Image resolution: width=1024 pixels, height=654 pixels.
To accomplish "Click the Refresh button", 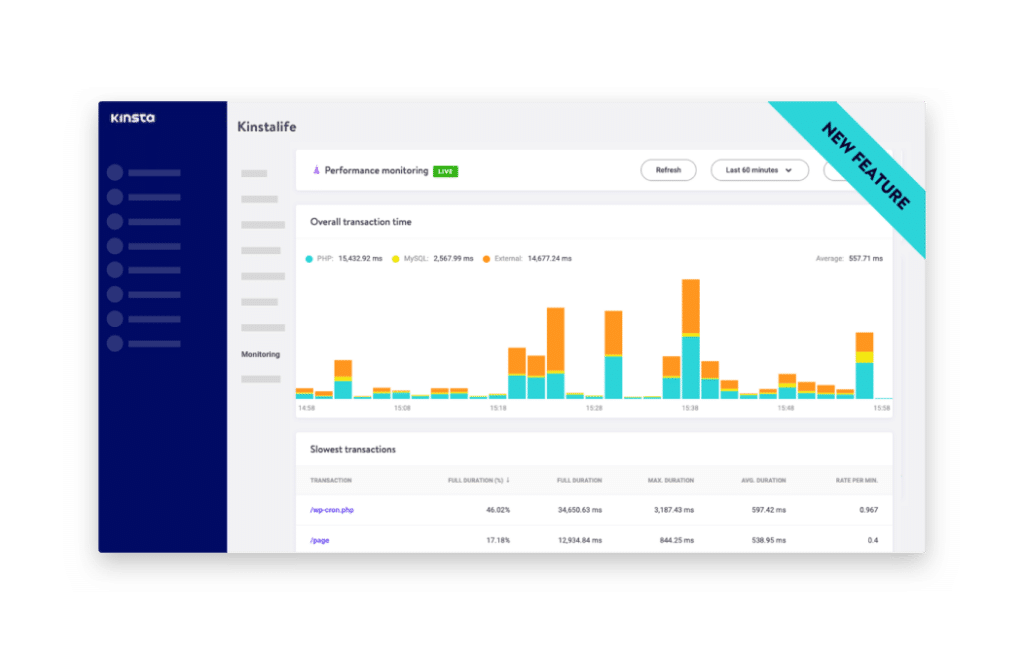I will point(668,169).
